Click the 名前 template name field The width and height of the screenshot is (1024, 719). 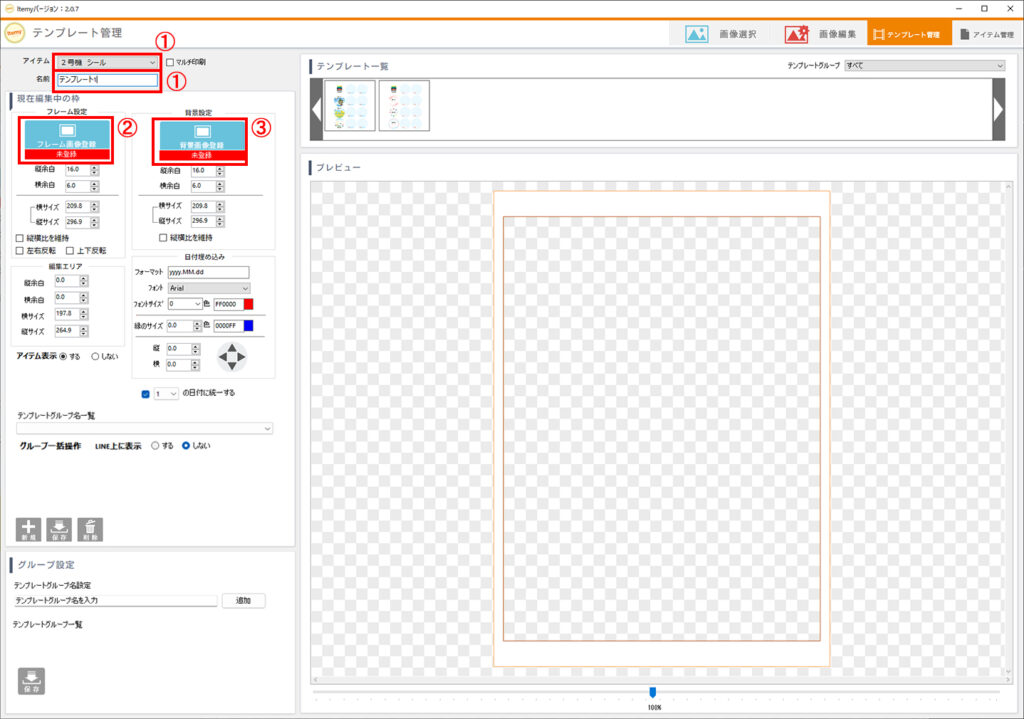coord(107,79)
